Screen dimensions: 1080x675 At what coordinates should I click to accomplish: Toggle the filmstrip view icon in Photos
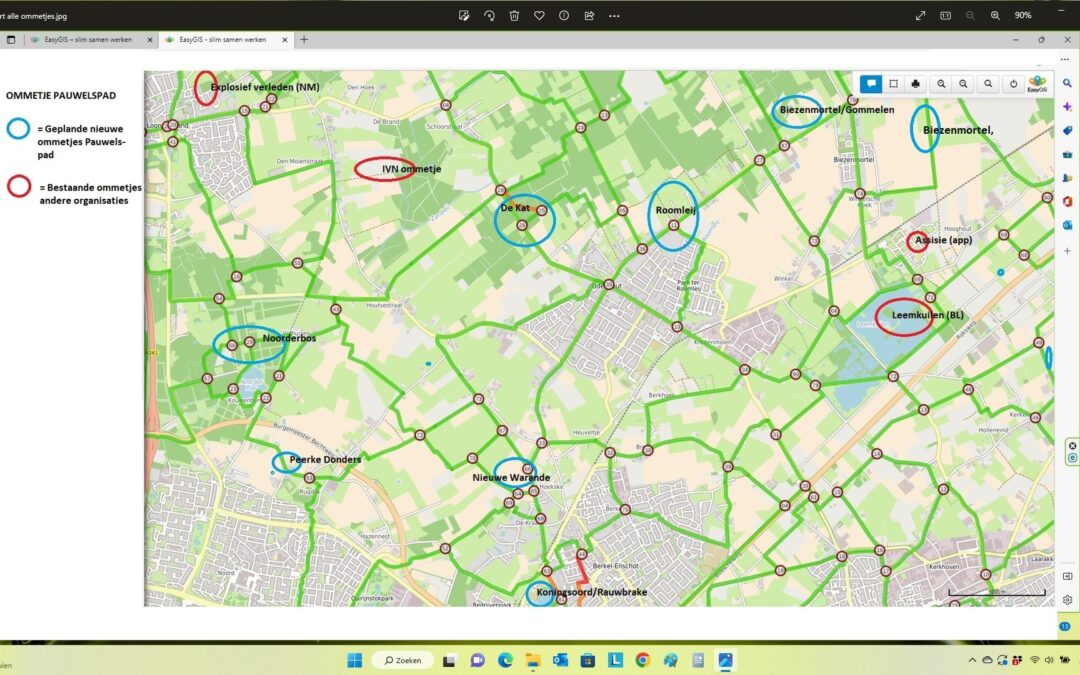click(x=946, y=15)
